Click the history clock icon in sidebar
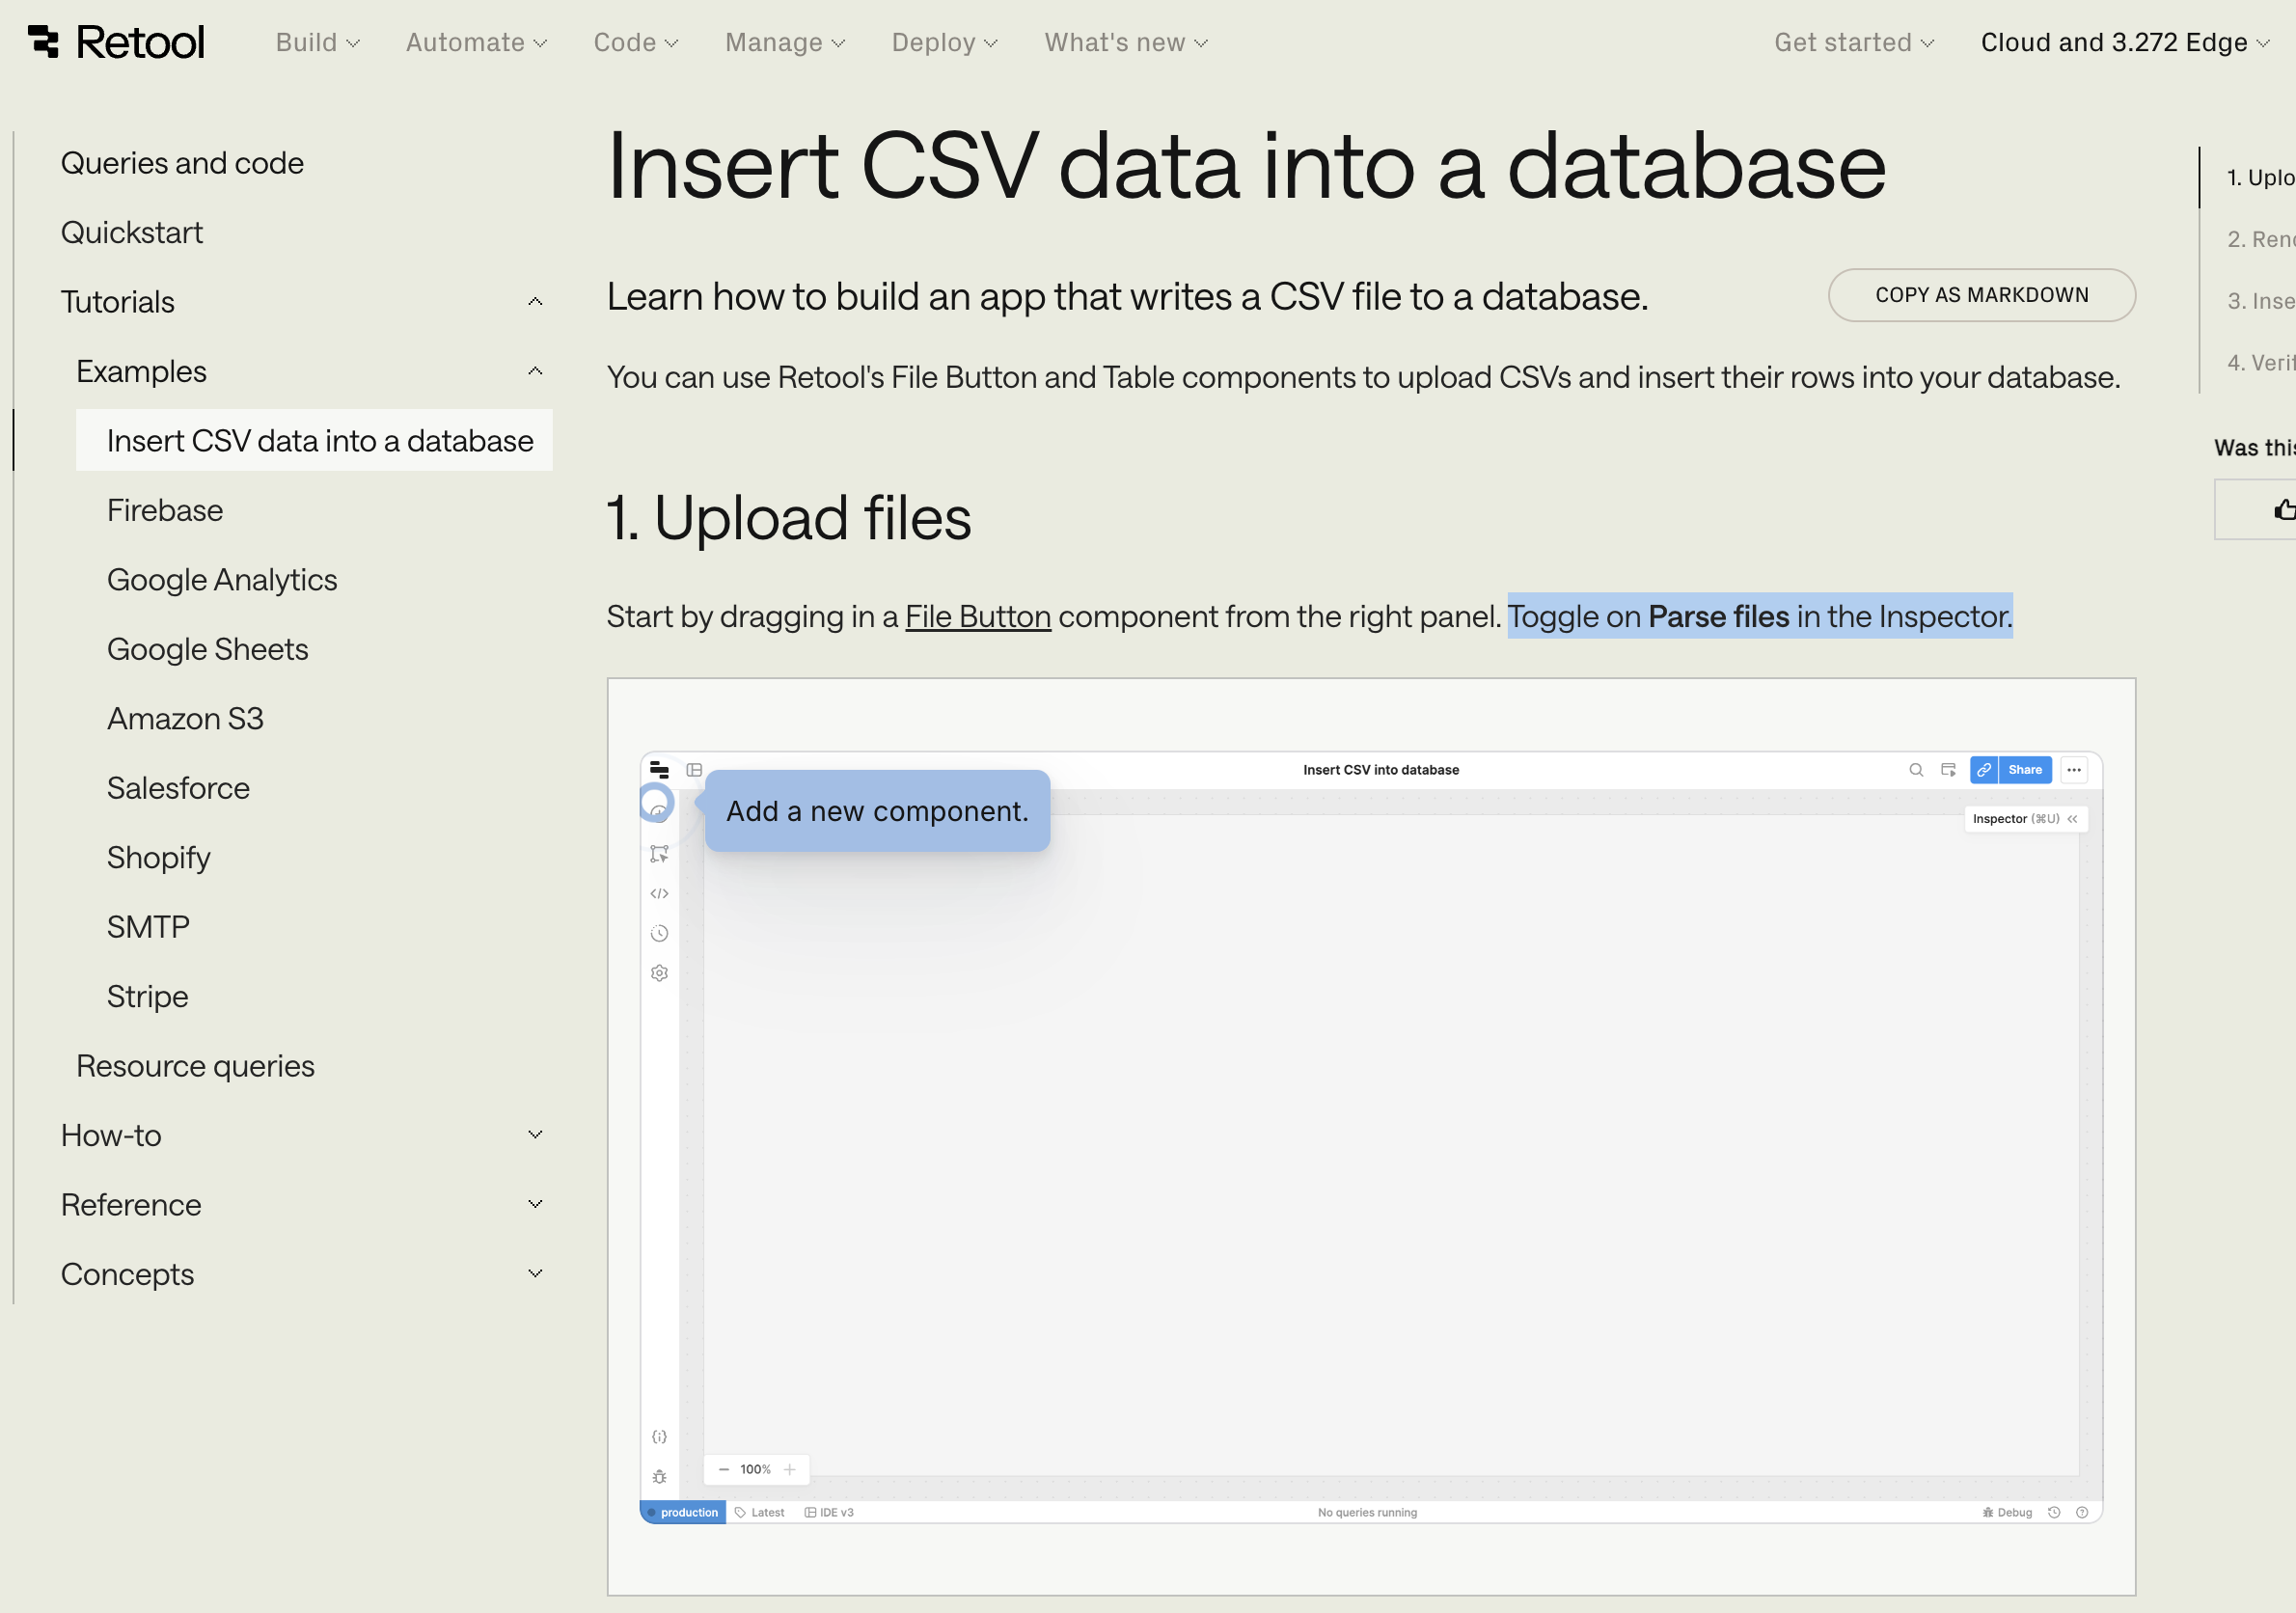 tap(659, 934)
